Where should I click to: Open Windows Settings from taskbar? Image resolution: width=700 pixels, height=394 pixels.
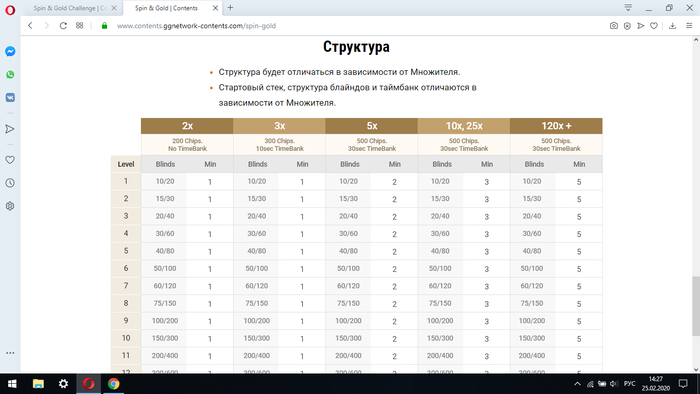[63, 384]
